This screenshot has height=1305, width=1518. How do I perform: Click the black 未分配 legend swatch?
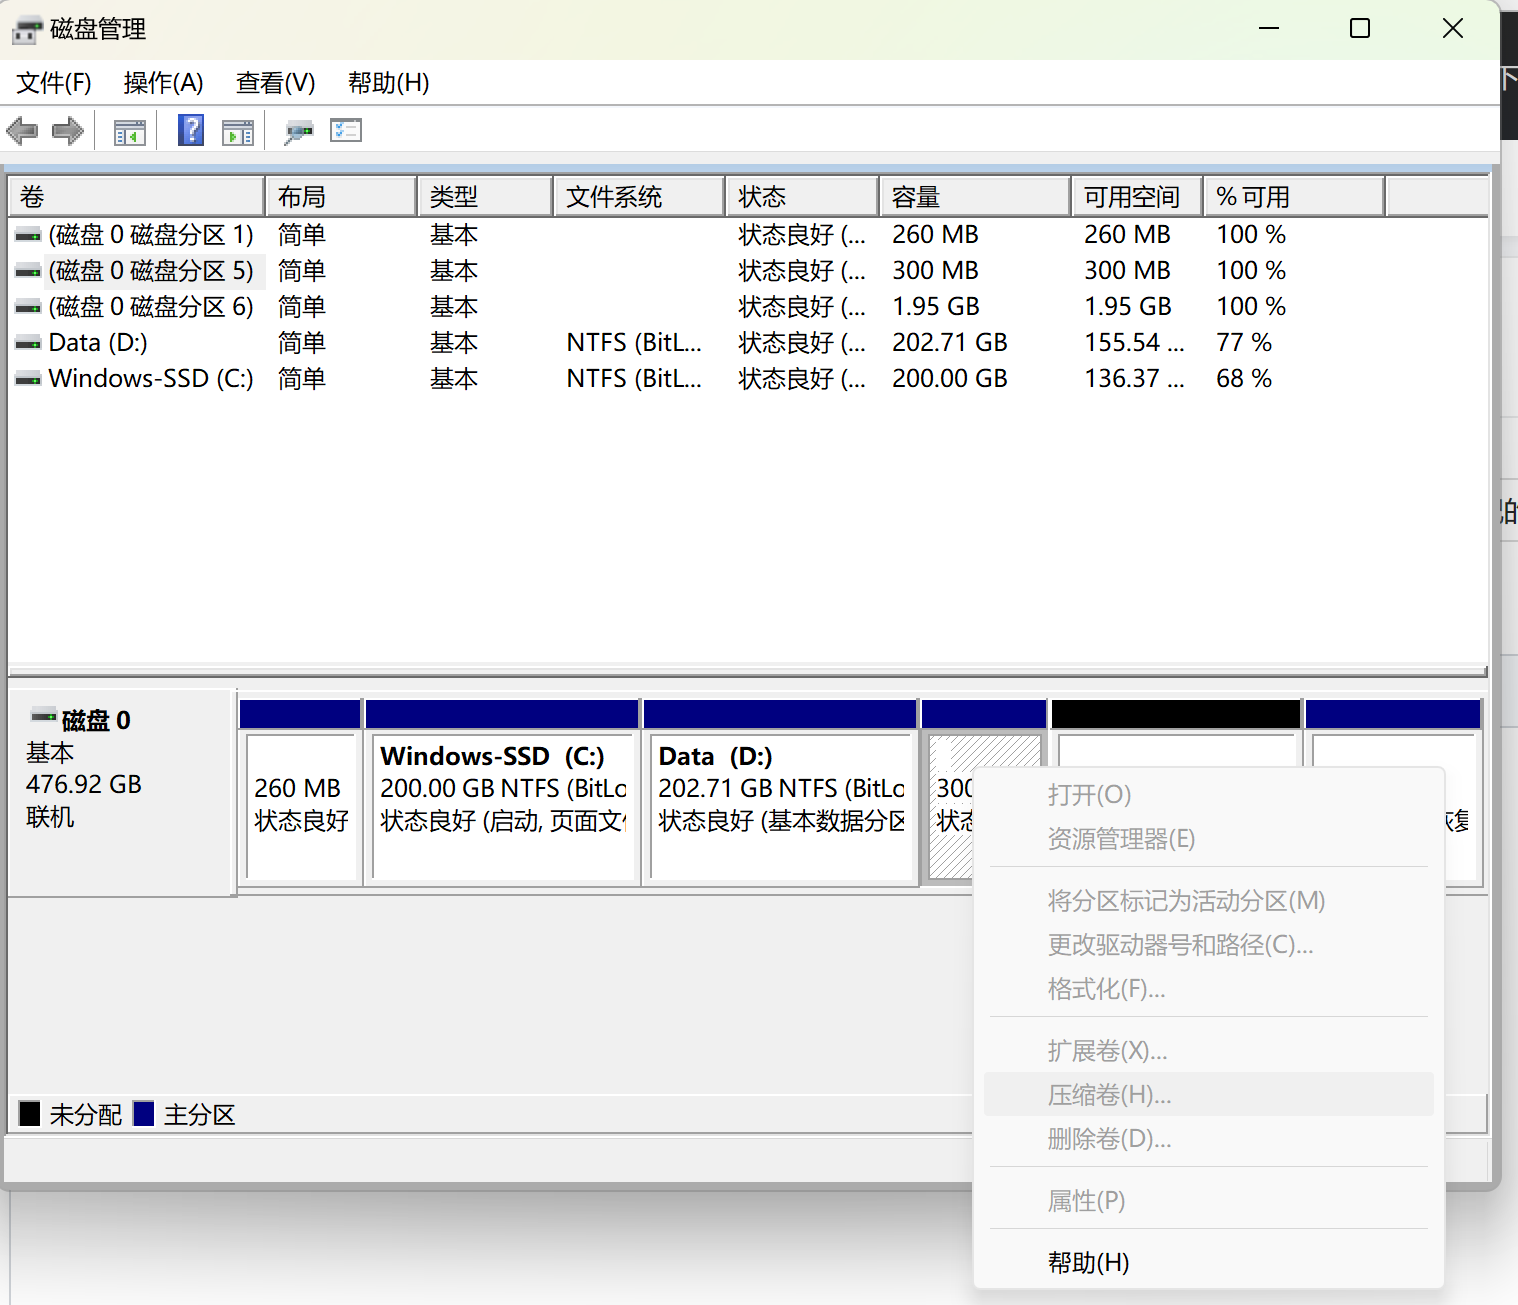pyautogui.click(x=30, y=1114)
